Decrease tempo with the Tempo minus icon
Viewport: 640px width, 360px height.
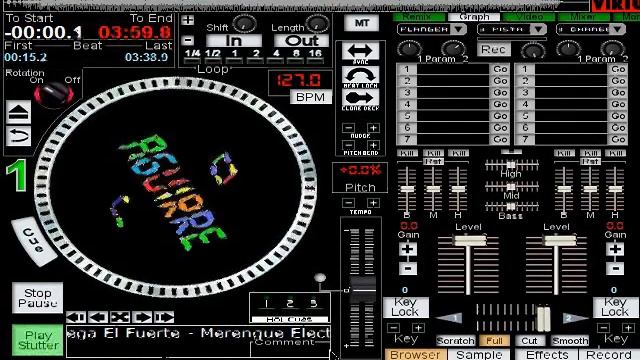coord(348,203)
